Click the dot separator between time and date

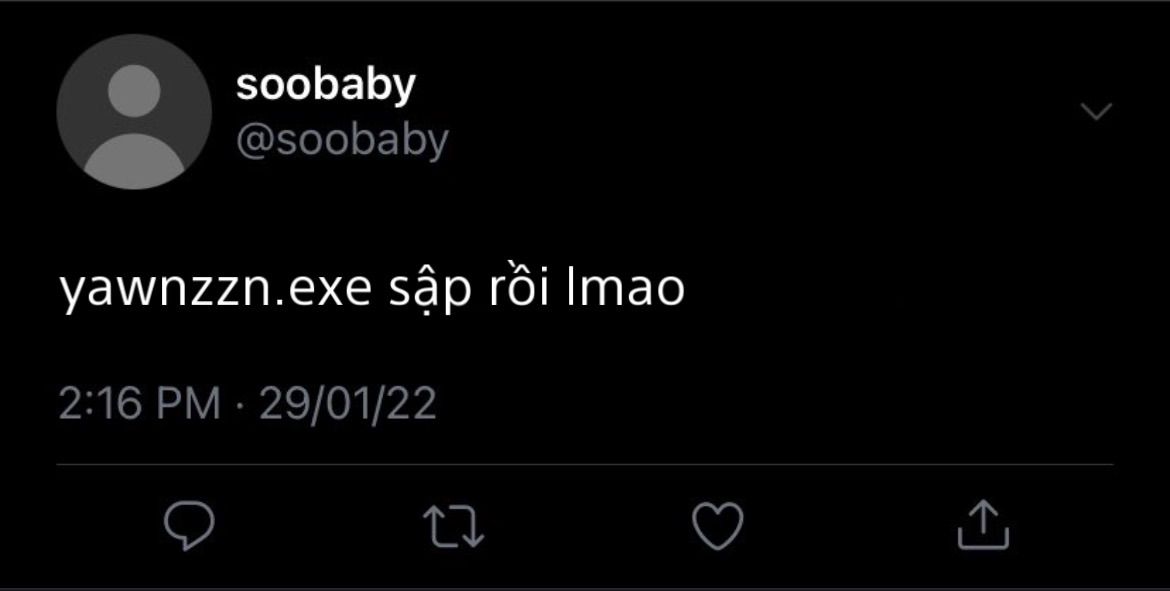[x=240, y=406]
